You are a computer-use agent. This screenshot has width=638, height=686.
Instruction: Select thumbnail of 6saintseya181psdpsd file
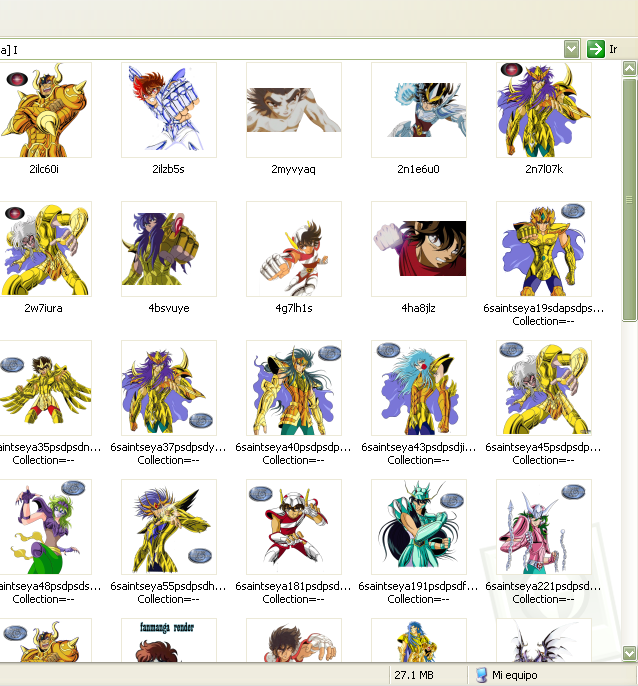click(294, 527)
